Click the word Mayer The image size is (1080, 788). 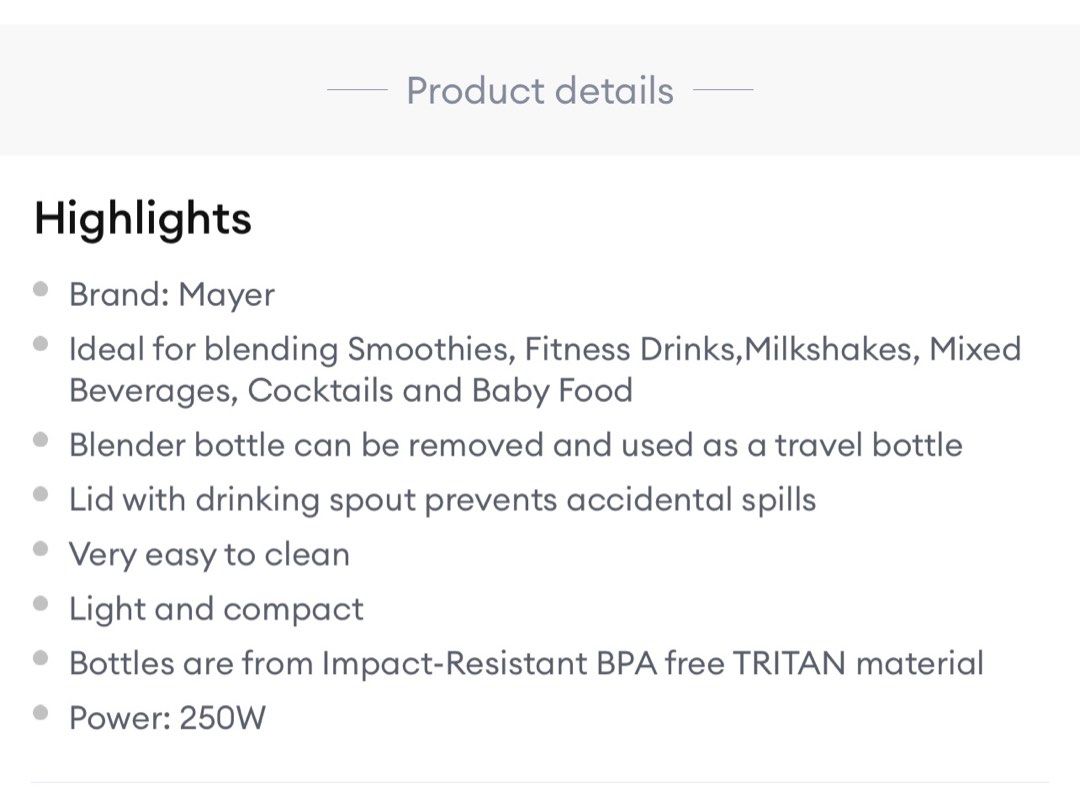226,295
